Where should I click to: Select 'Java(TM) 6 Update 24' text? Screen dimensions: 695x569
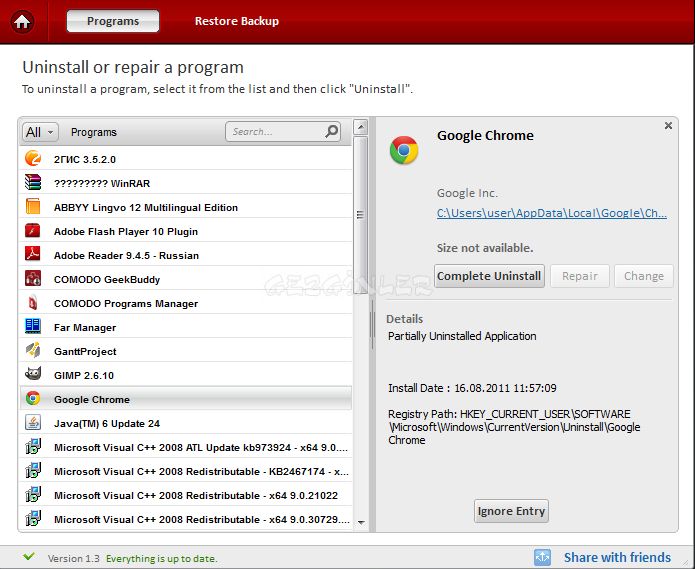point(107,423)
